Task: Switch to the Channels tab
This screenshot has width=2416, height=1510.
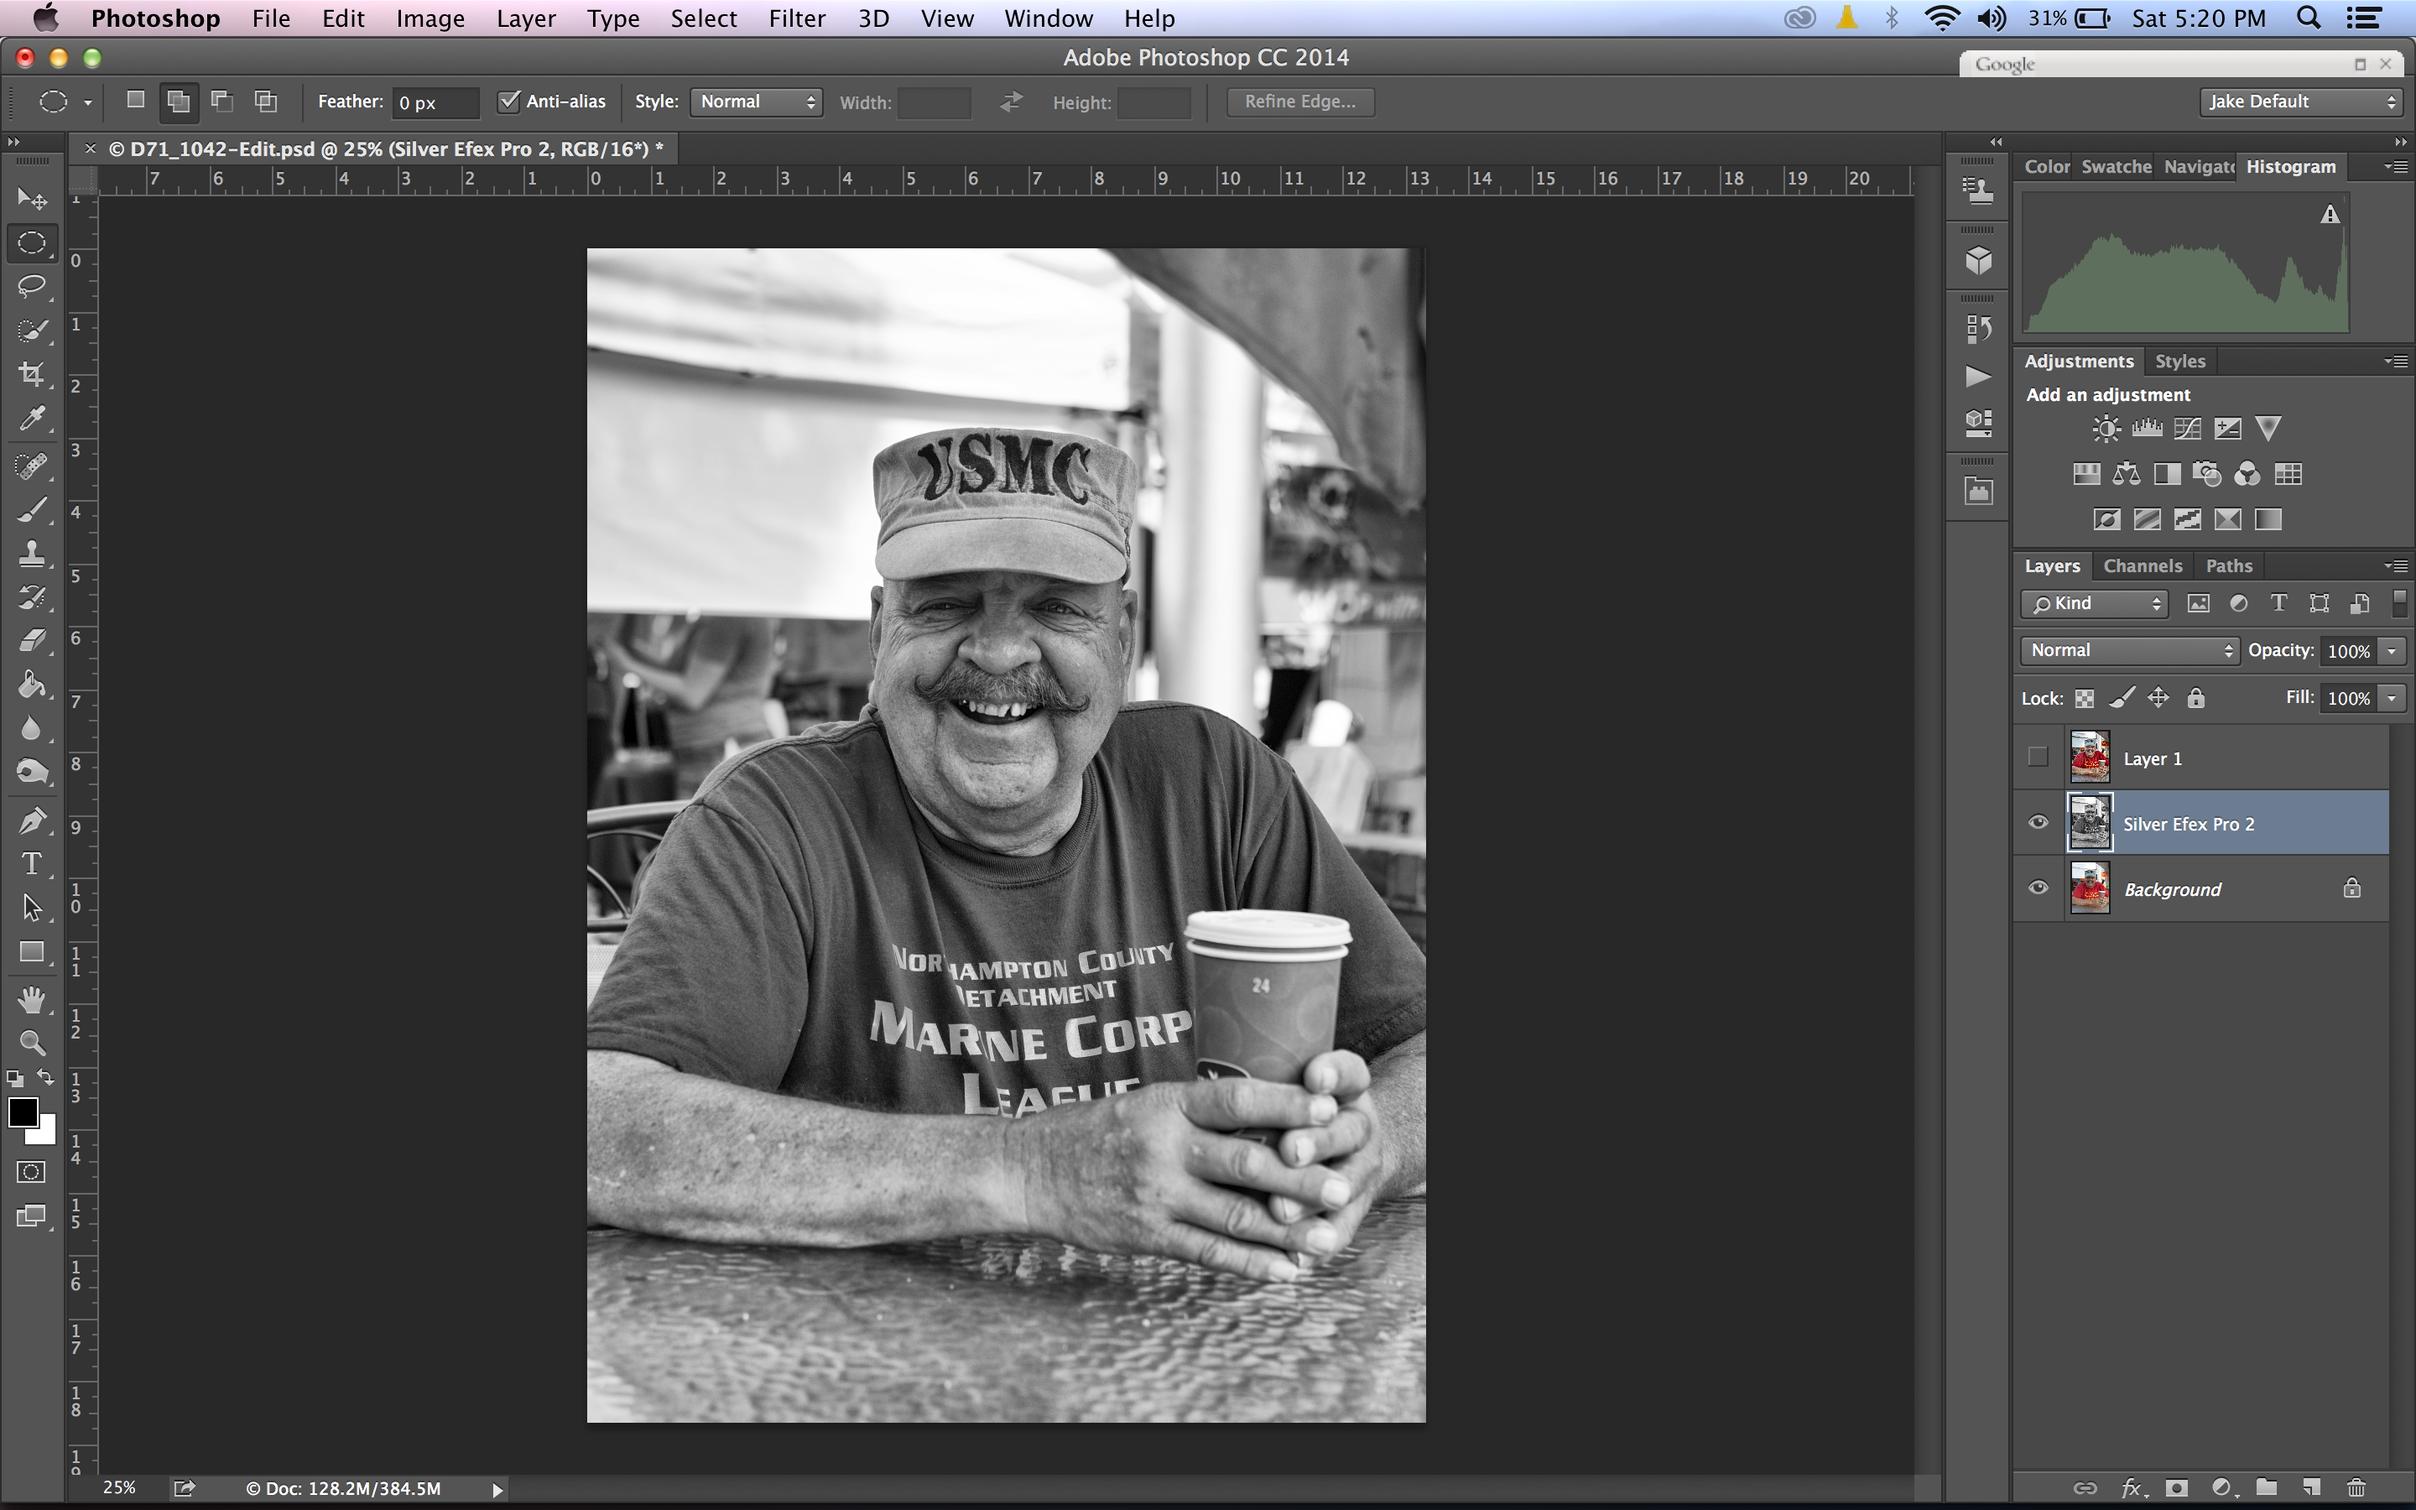Action: pos(2142,566)
